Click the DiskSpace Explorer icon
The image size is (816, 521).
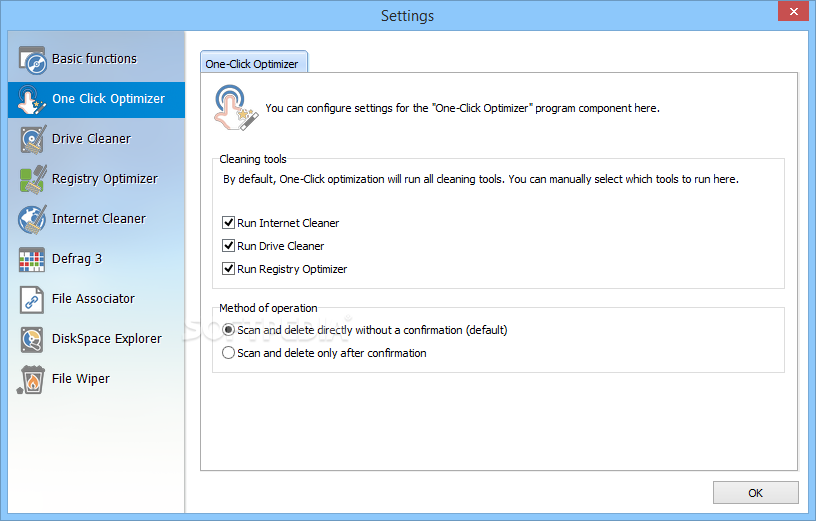(32, 339)
